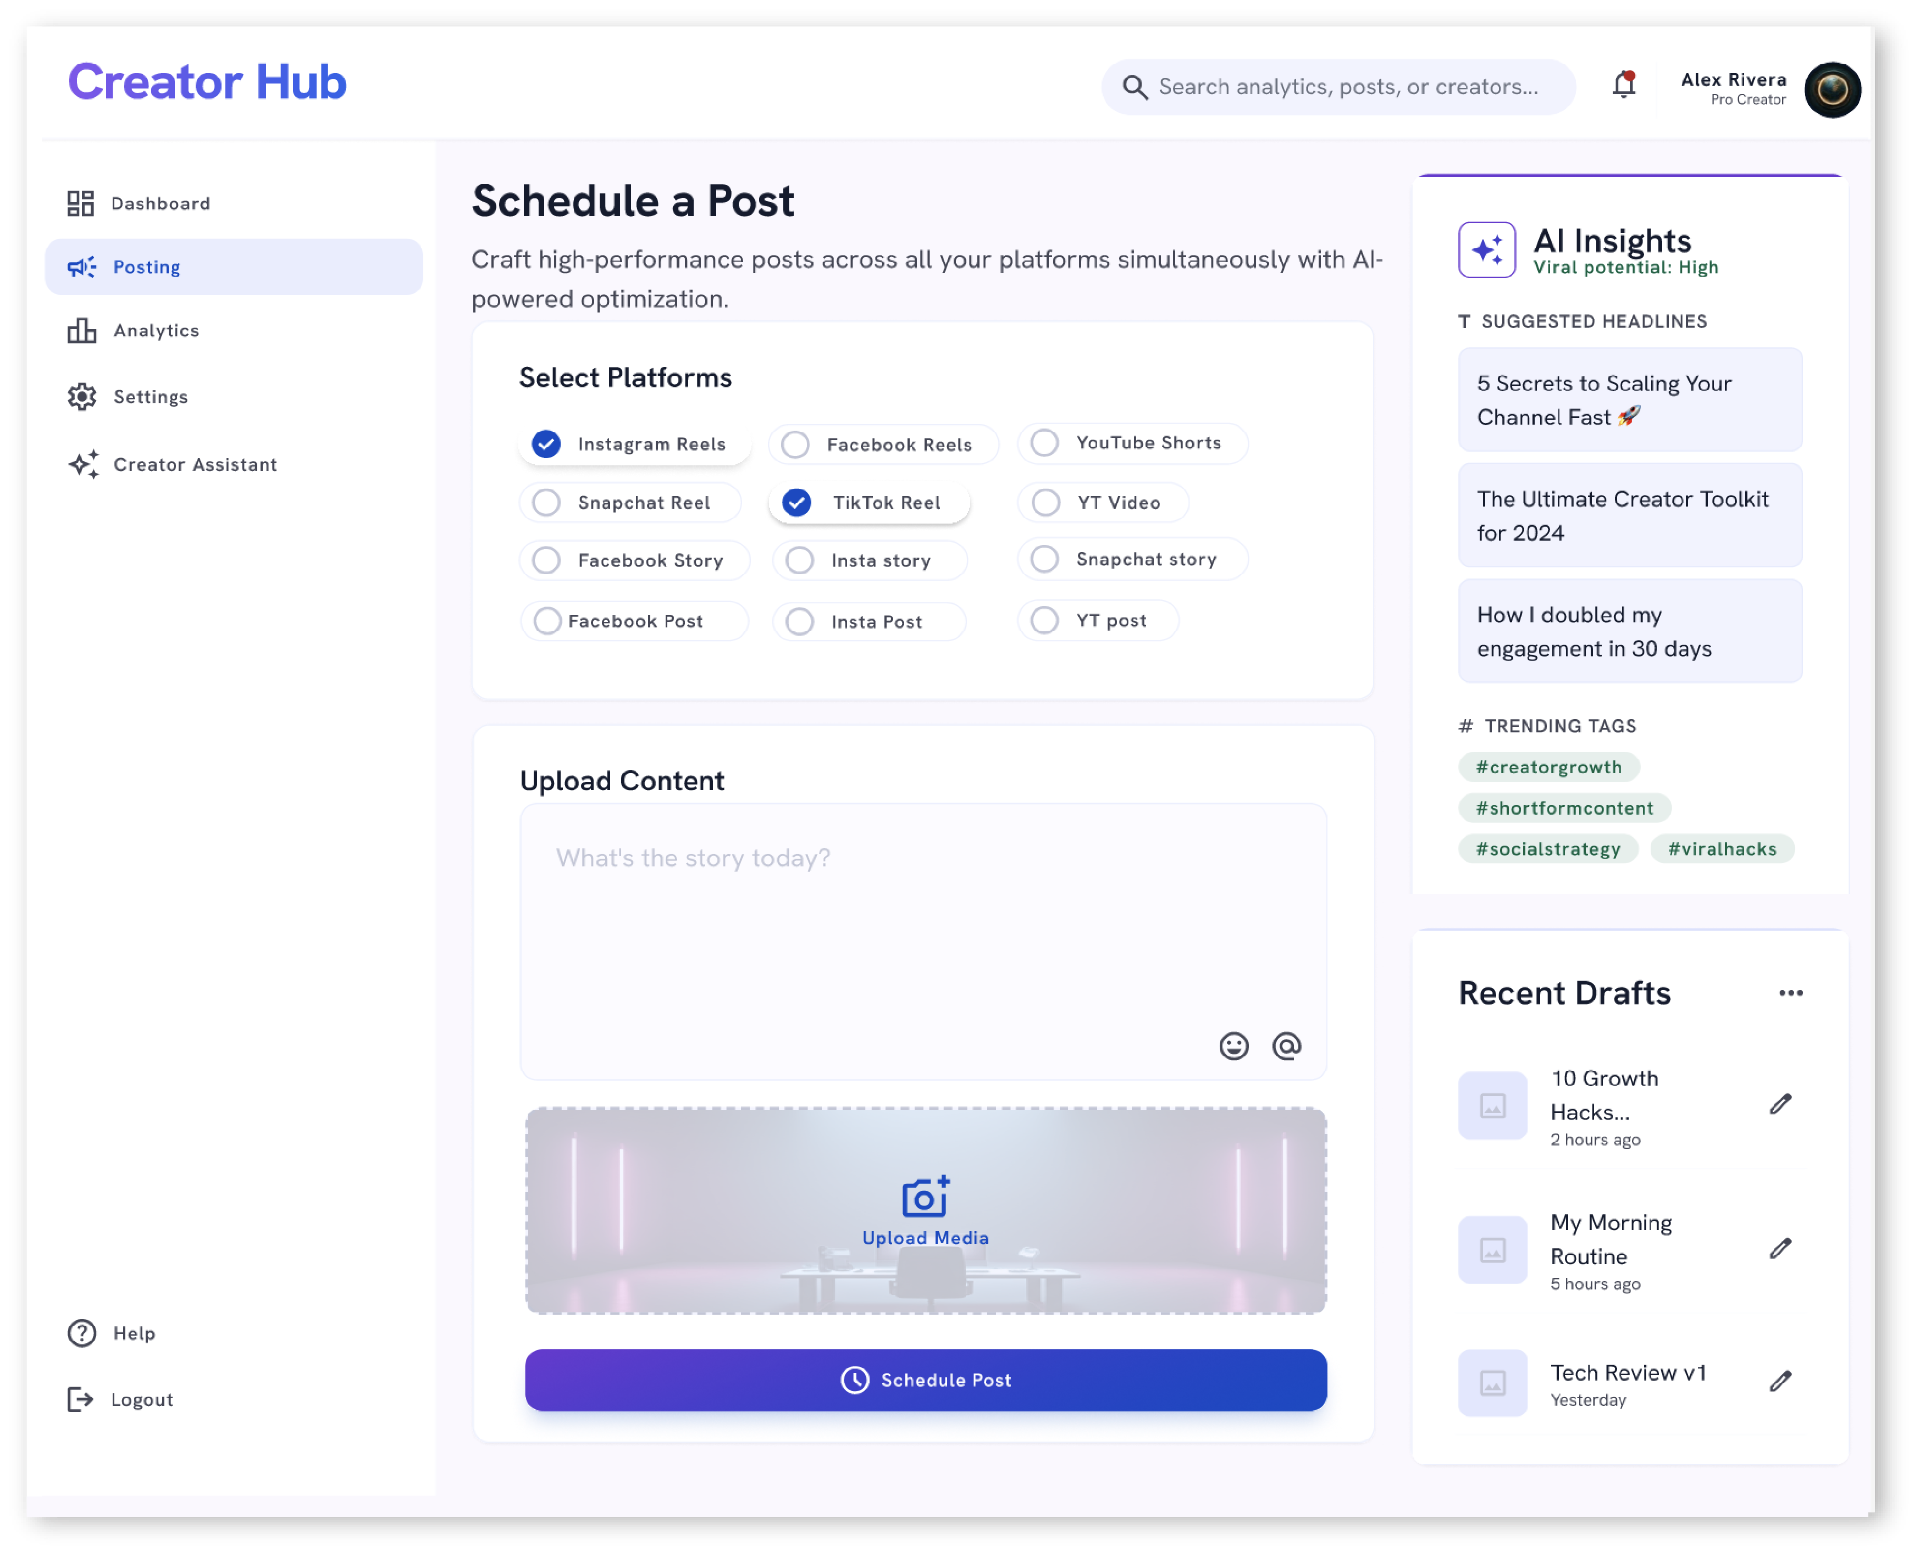1920x1557 pixels.
Task: Click the clock icon on Schedule Post
Action: click(x=855, y=1380)
